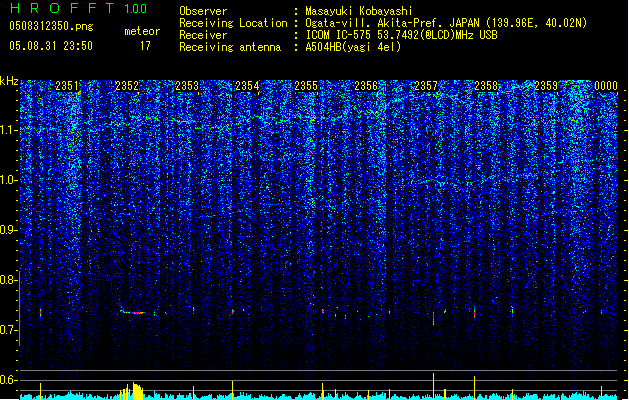Click the 'Receiving antenna' field label

pos(230,47)
